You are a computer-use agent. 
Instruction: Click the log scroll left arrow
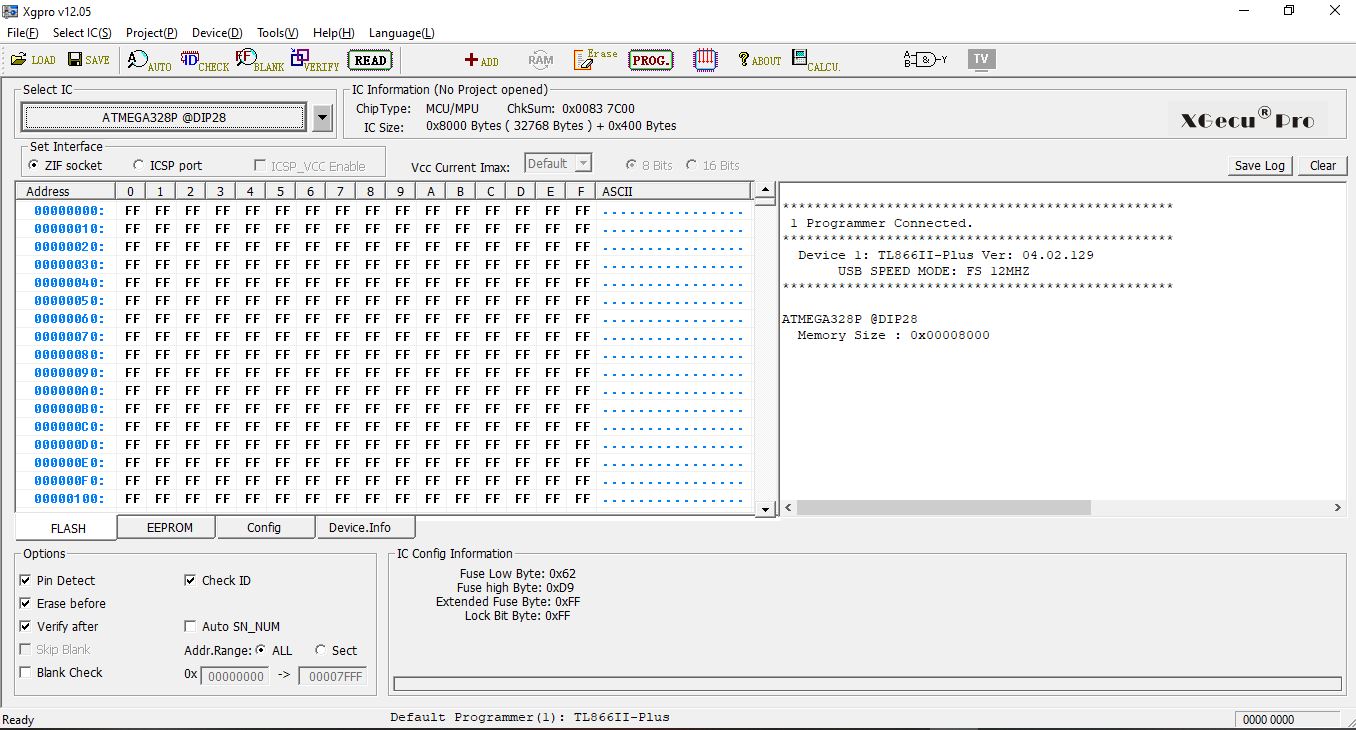788,508
